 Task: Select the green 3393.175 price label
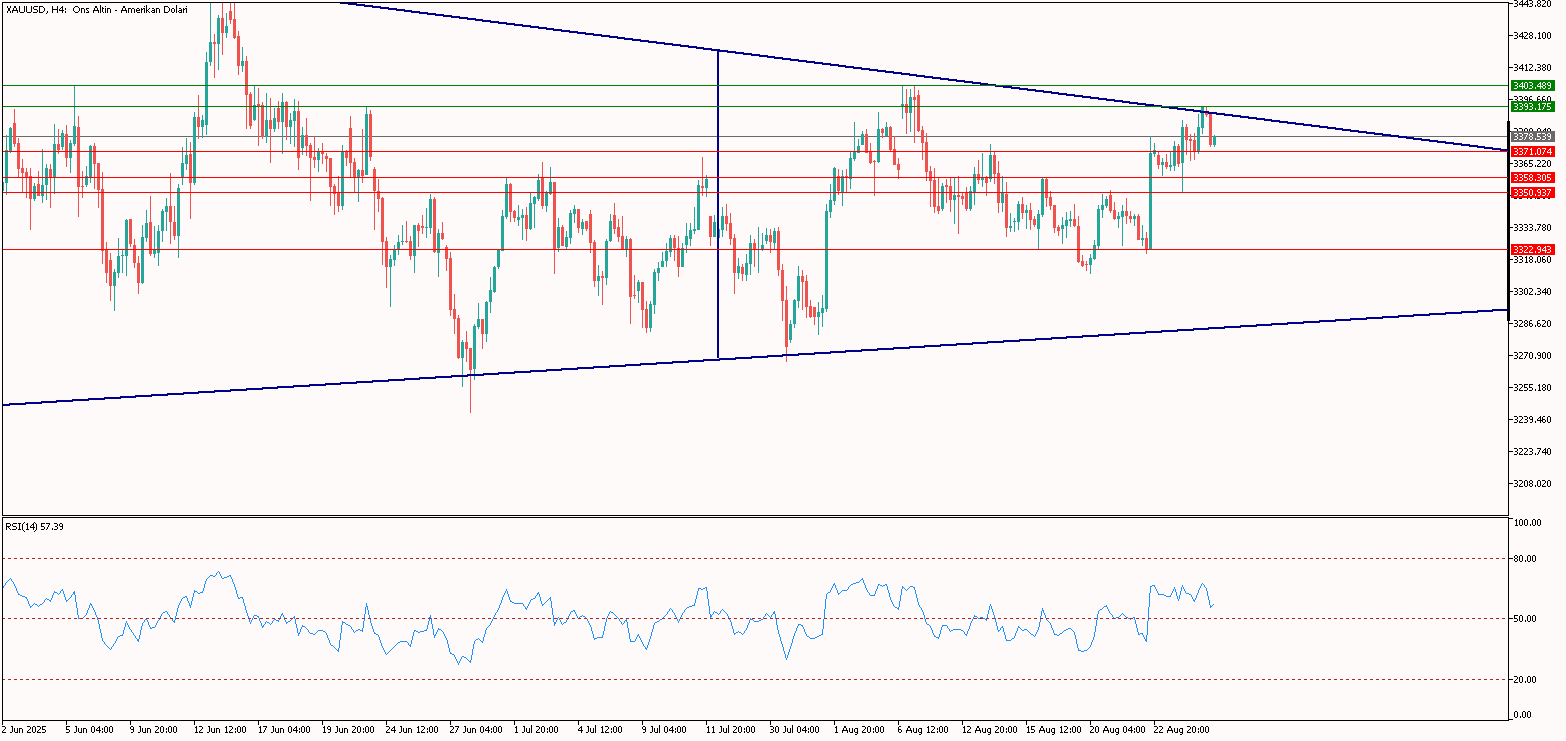(x=1532, y=106)
